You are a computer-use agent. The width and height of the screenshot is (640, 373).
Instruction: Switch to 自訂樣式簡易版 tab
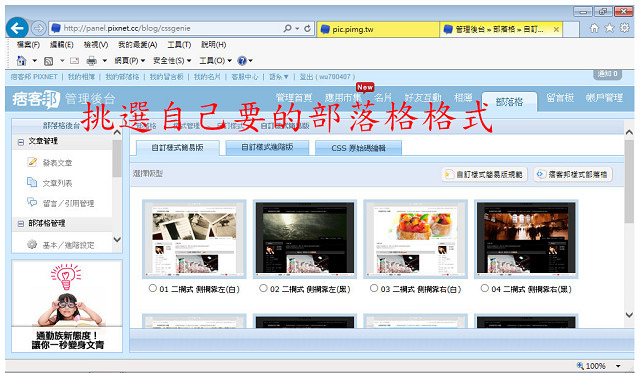pyautogui.click(x=177, y=148)
